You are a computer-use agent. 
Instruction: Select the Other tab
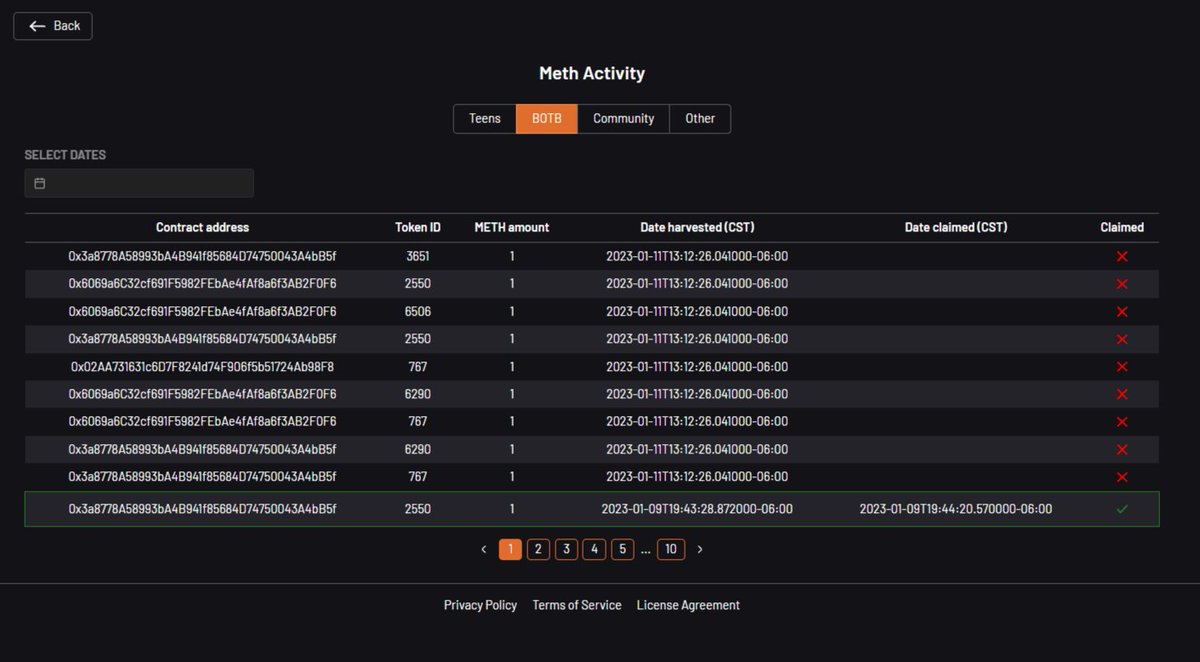pos(700,118)
